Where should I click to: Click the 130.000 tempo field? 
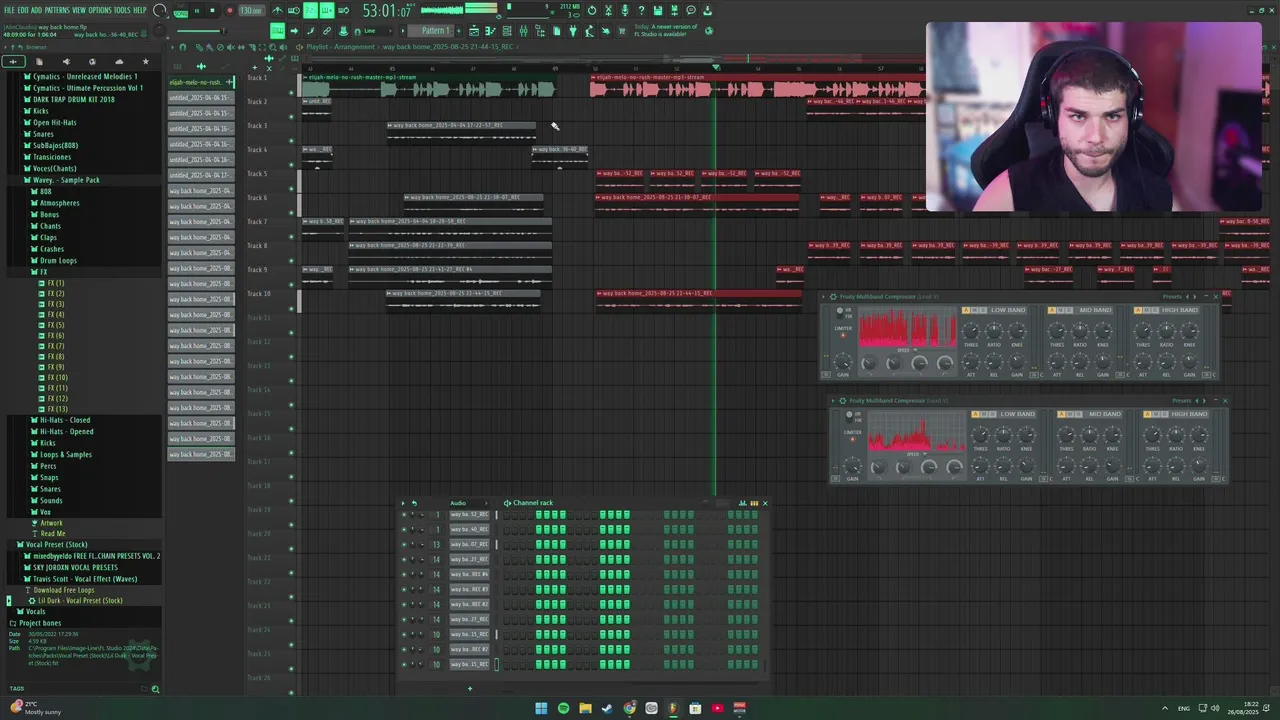[252, 10]
